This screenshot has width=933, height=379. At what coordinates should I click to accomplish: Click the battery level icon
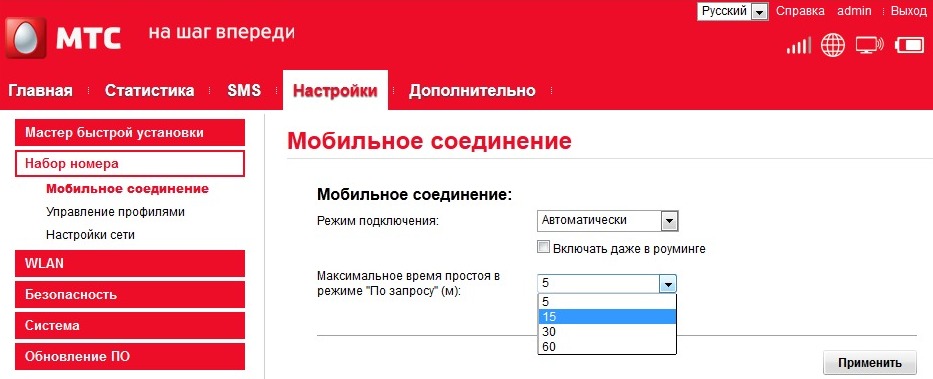click(908, 45)
